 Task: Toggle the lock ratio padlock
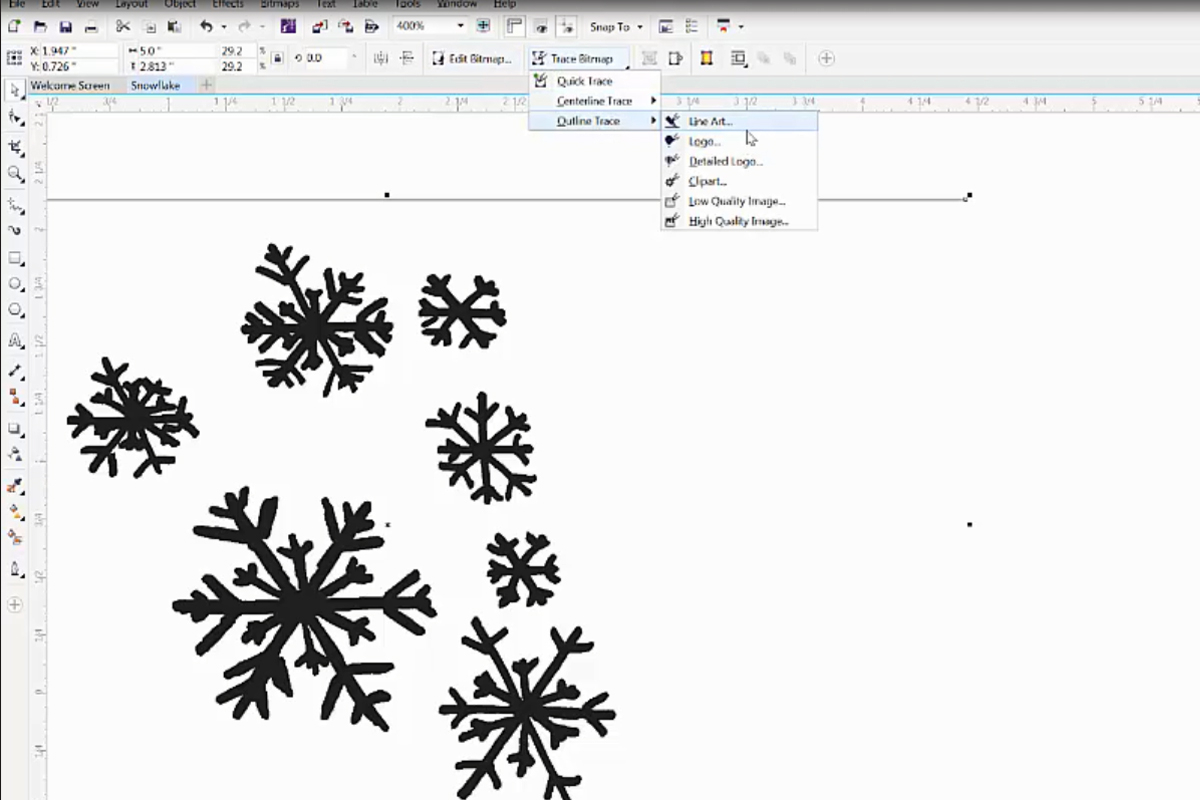(276, 58)
